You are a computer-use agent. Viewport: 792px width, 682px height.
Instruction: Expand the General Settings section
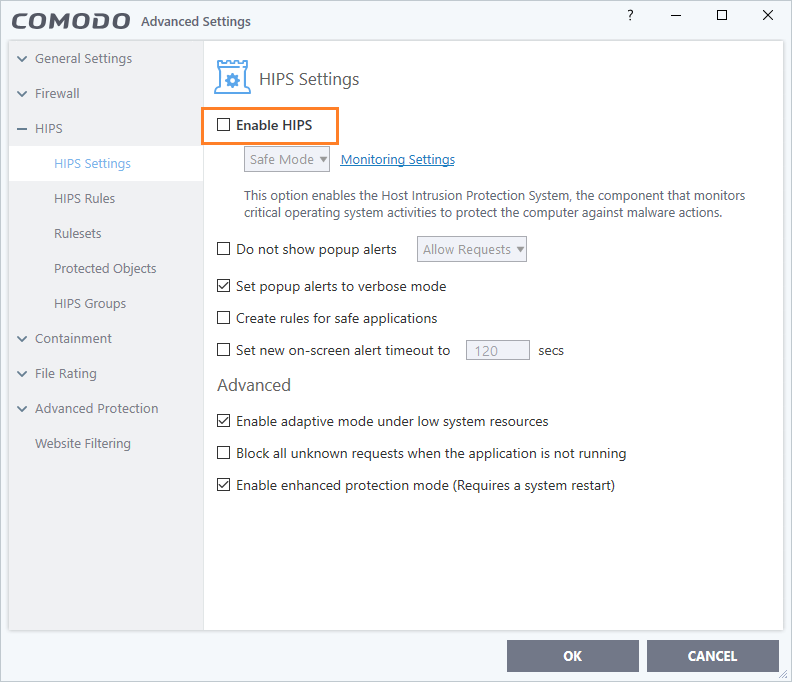pos(22,59)
